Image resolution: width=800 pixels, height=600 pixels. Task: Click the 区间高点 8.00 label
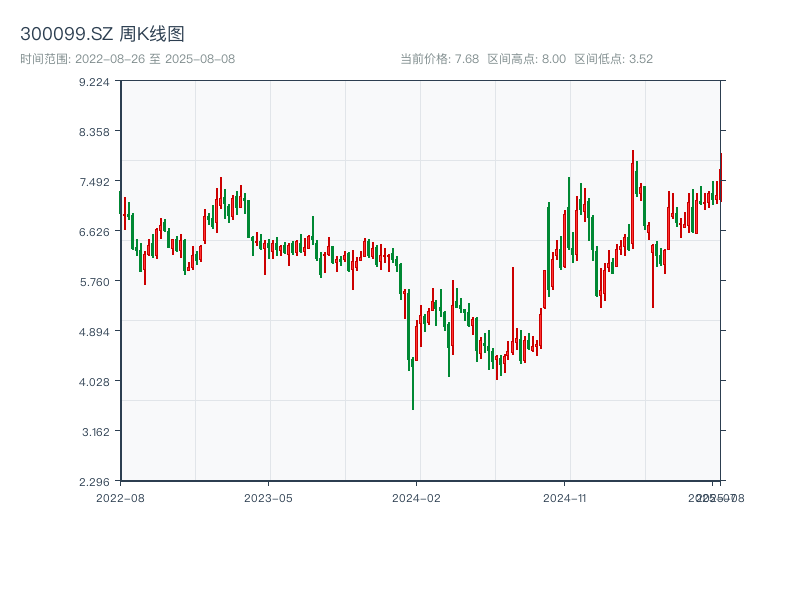point(526,59)
